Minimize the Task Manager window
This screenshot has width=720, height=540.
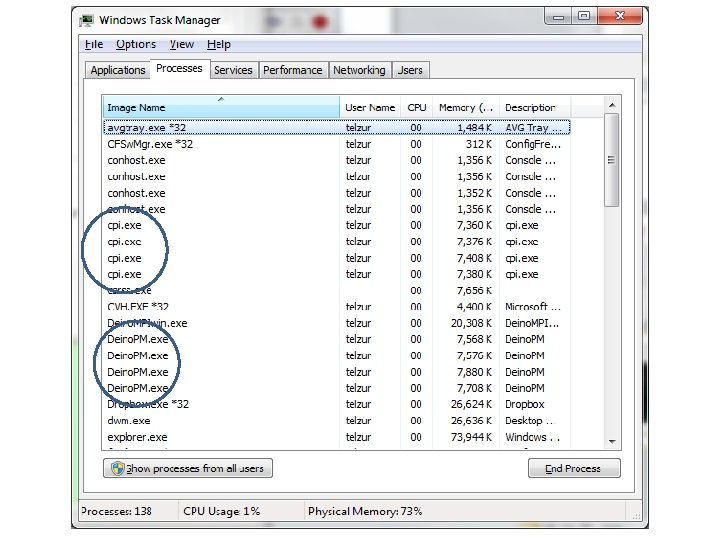click(x=558, y=17)
